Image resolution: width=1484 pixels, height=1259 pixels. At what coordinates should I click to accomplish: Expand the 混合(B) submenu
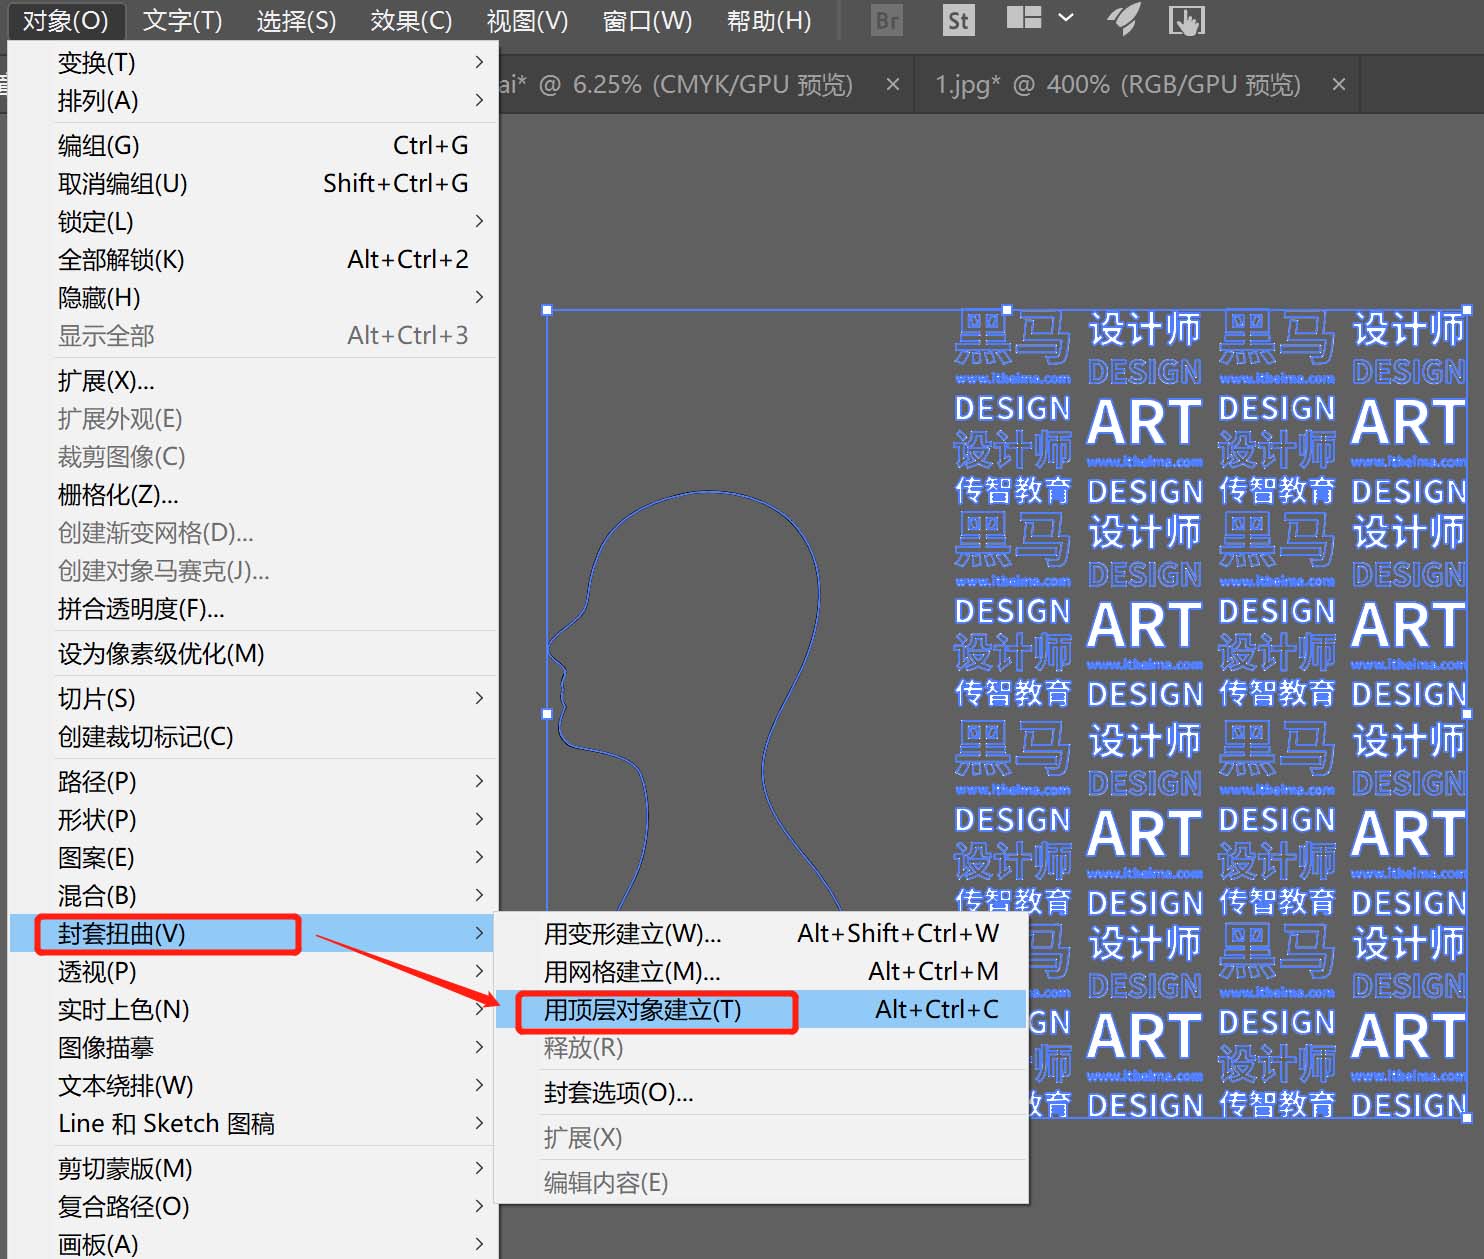pos(253,895)
